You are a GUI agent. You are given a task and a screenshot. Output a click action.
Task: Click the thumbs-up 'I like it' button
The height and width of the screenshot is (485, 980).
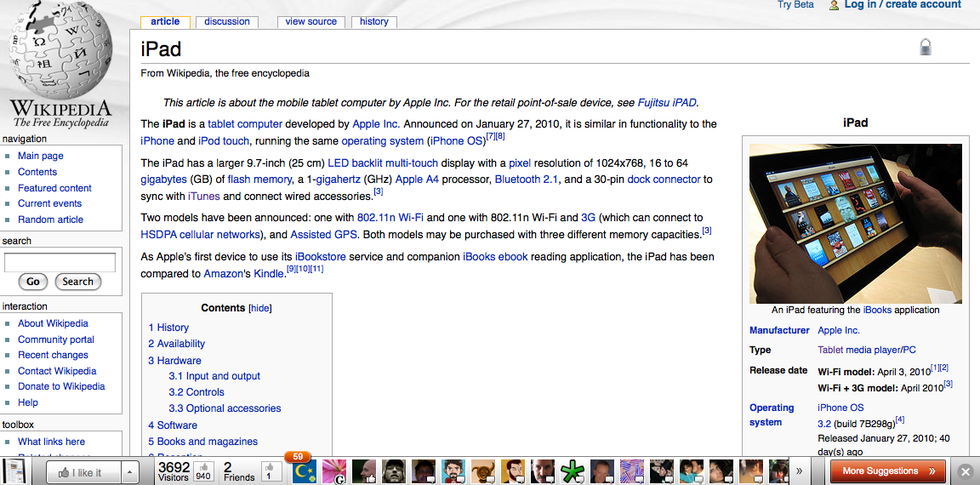click(83, 471)
